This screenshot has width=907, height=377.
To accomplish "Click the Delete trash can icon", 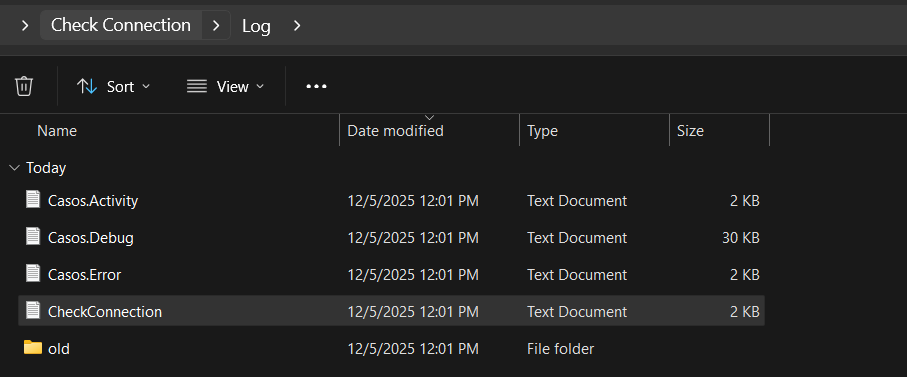I will (24, 86).
